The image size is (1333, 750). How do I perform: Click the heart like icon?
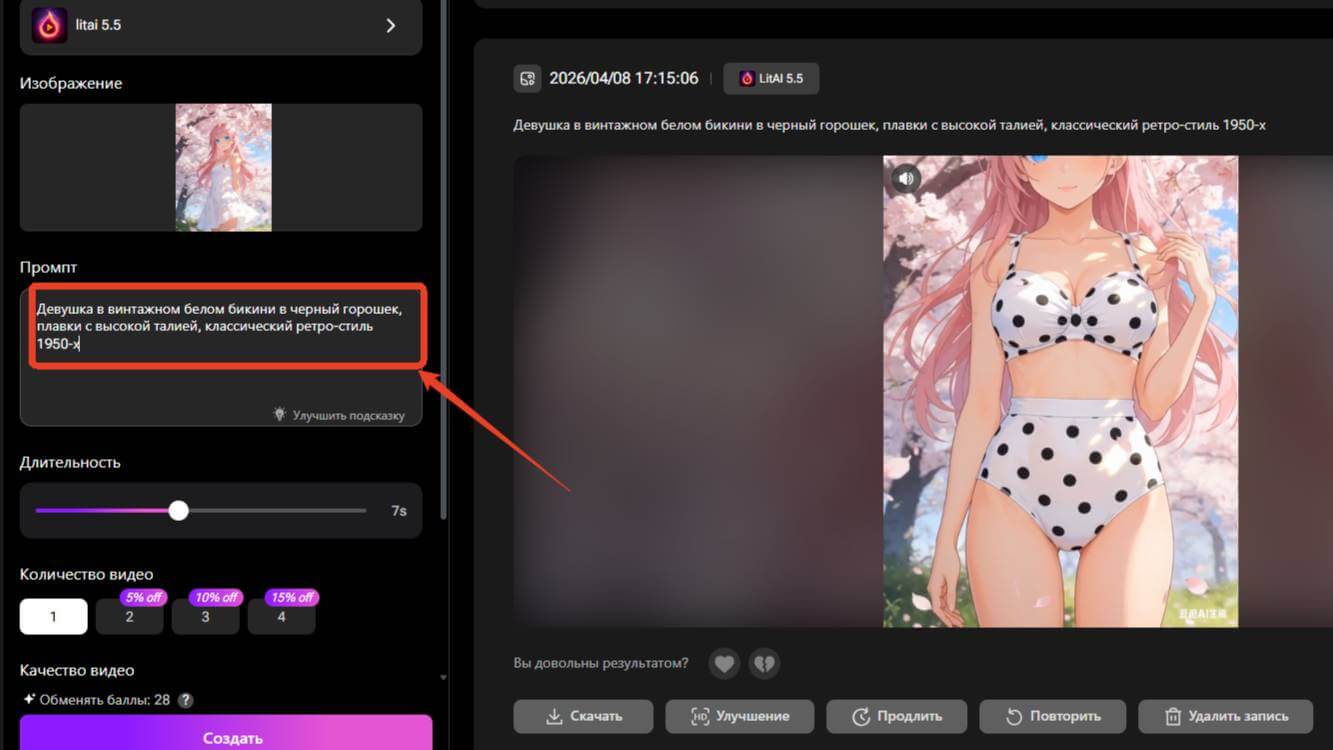click(x=724, y=663)
